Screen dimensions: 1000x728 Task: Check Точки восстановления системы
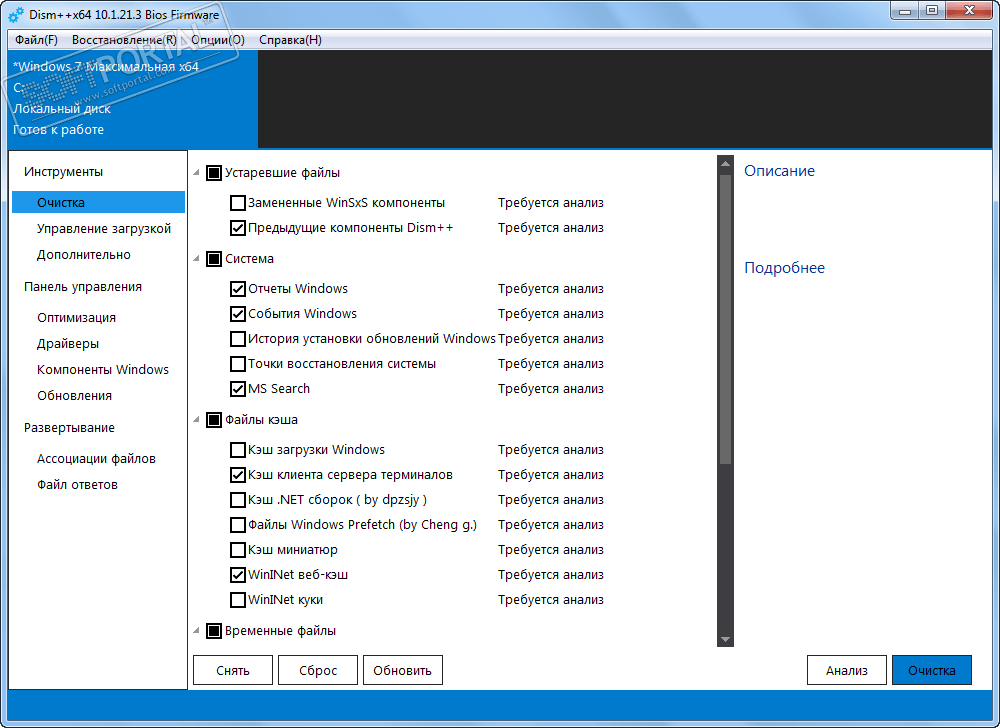click(237, 364)
